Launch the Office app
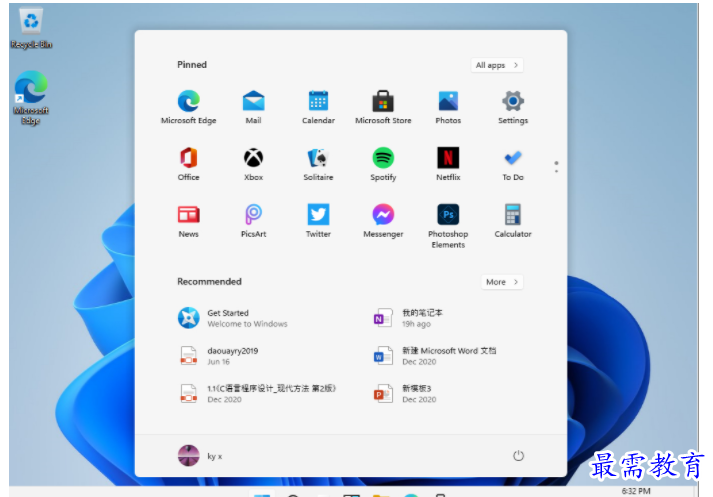Screen dimensions: 713x497 tap(189, 164)
